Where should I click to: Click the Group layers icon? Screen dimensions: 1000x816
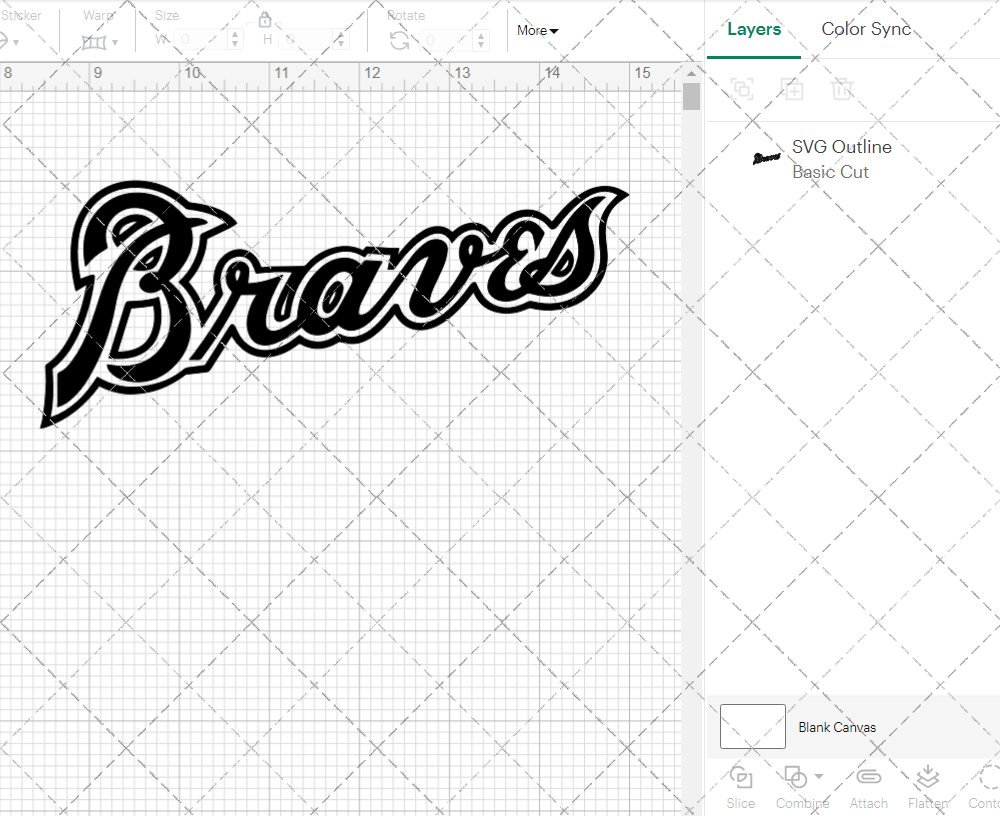tap(742, 89)
